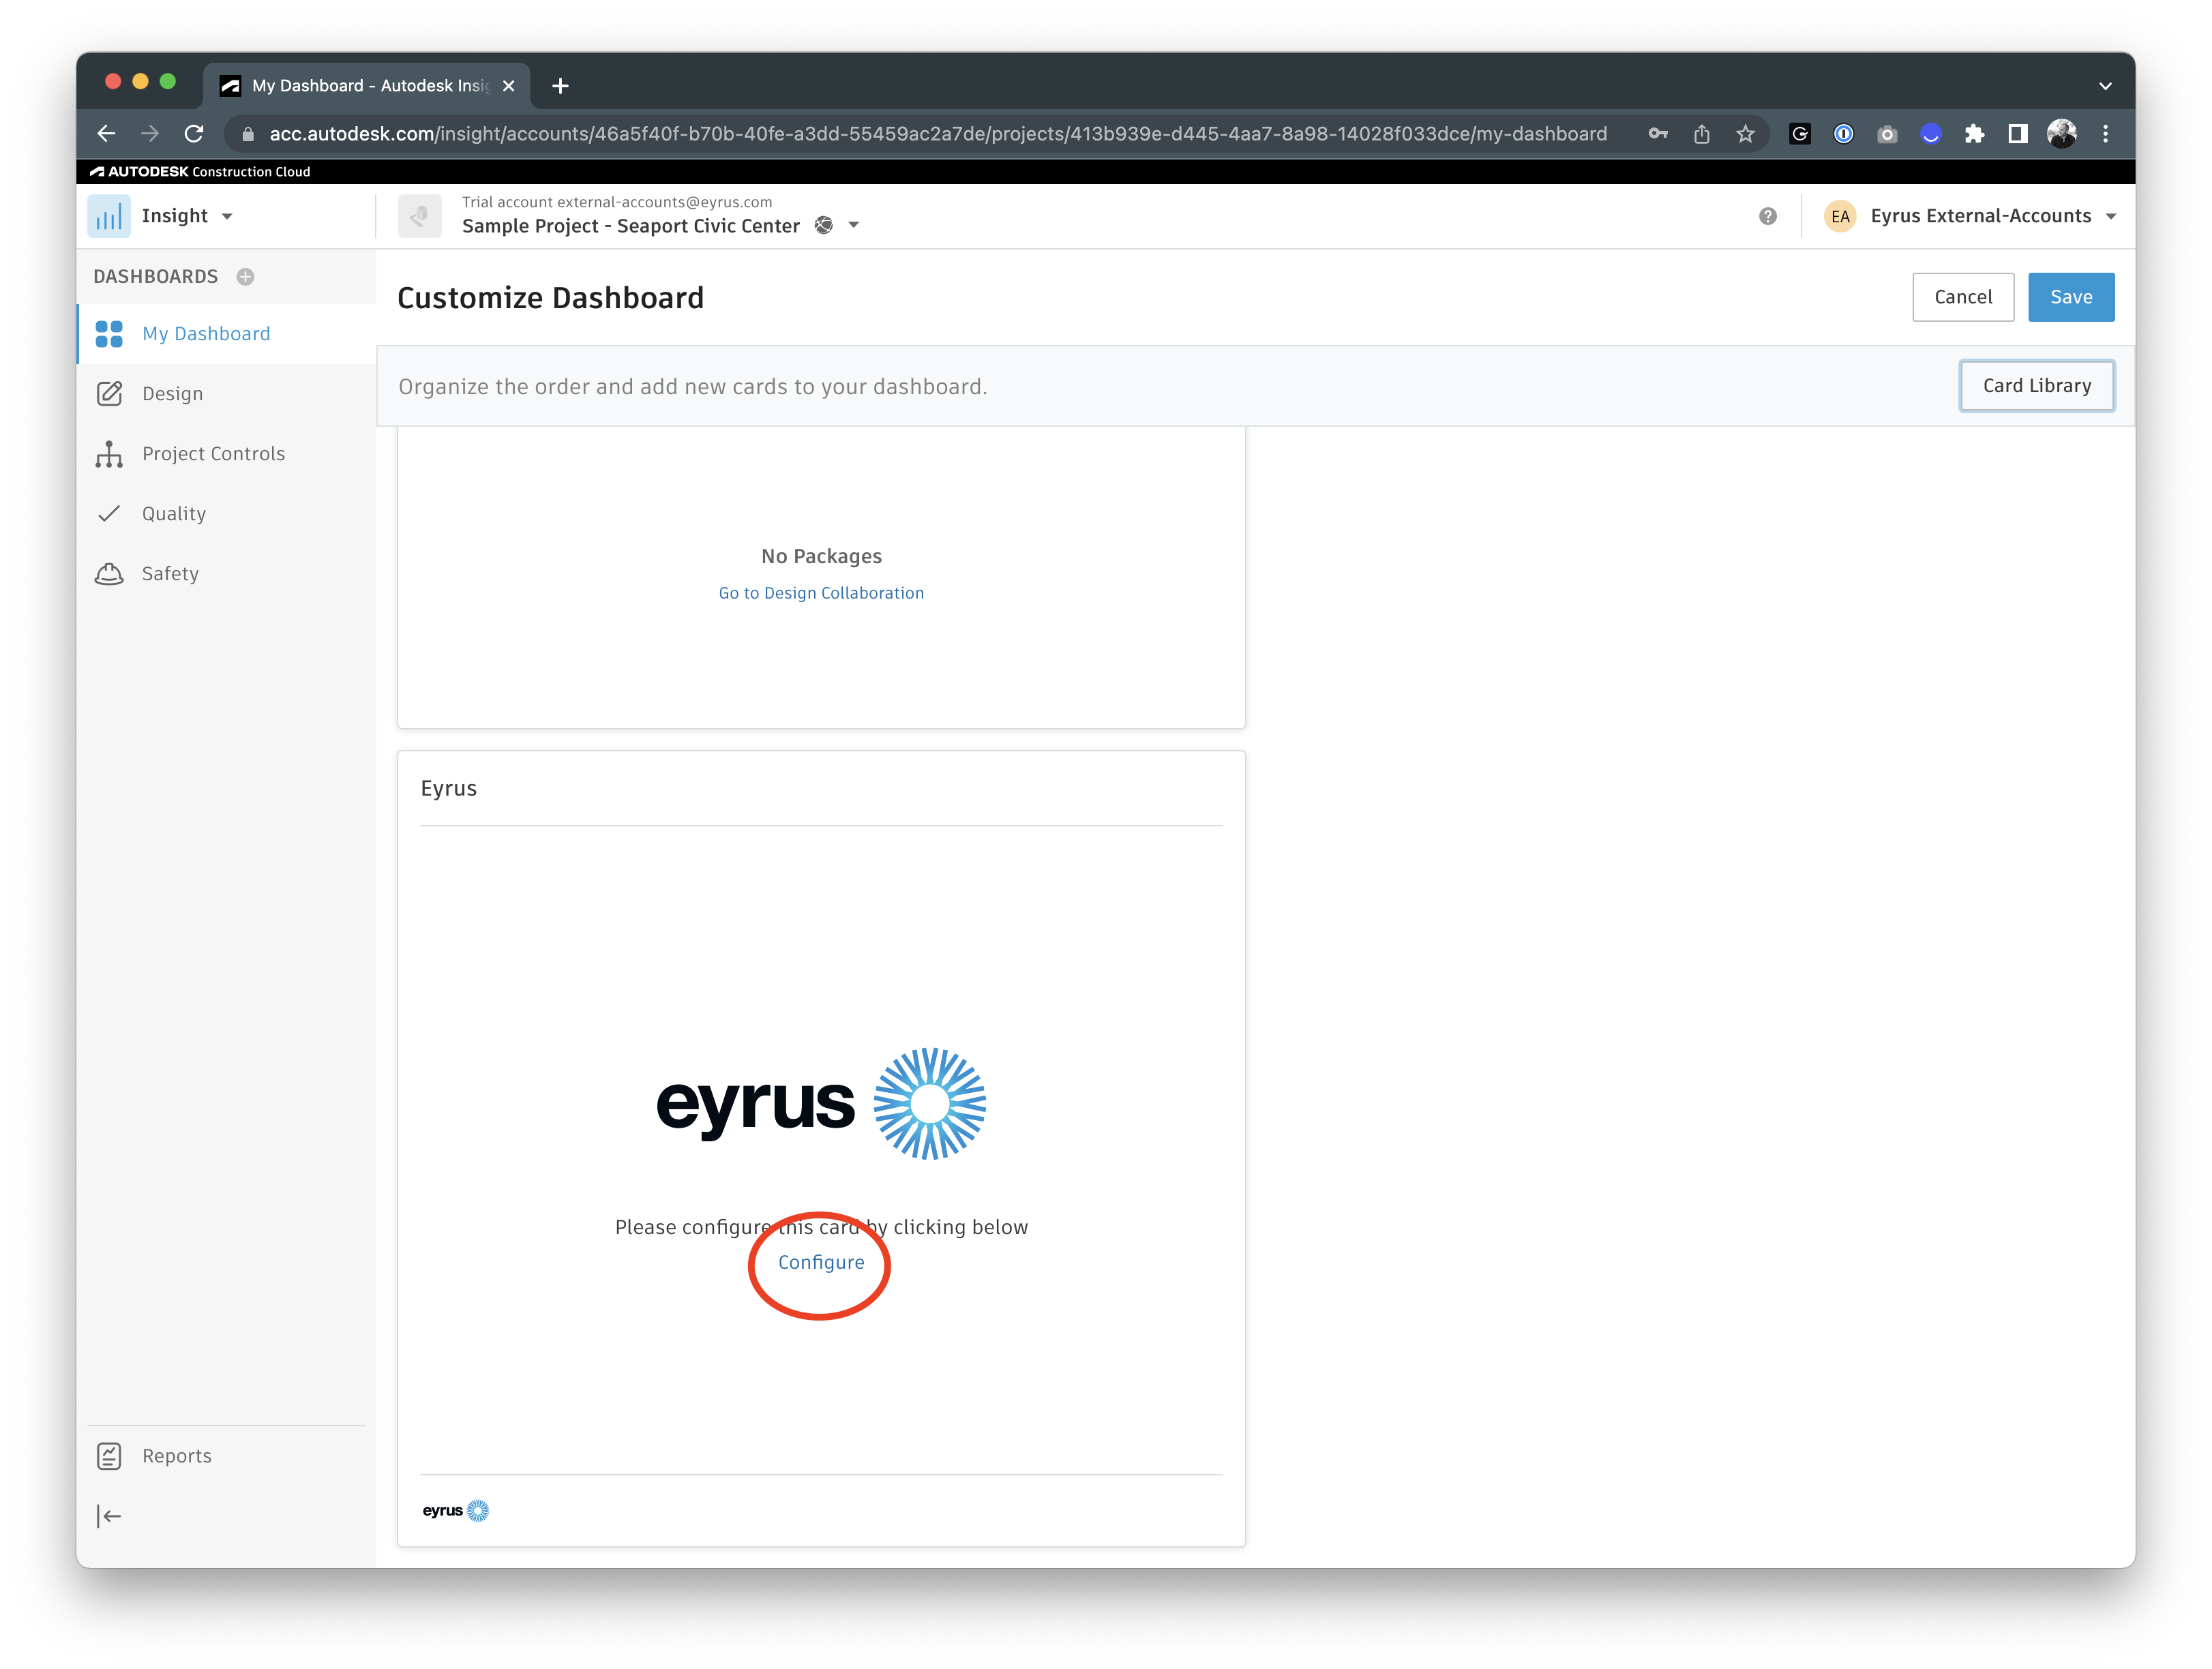
Task: Go forward in browser history
Action: [x=150, y=134]
